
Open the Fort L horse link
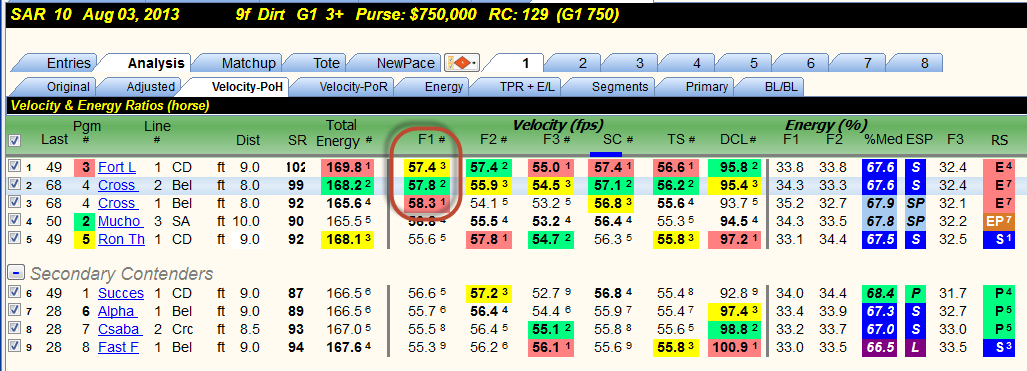[x=117, y=167]
